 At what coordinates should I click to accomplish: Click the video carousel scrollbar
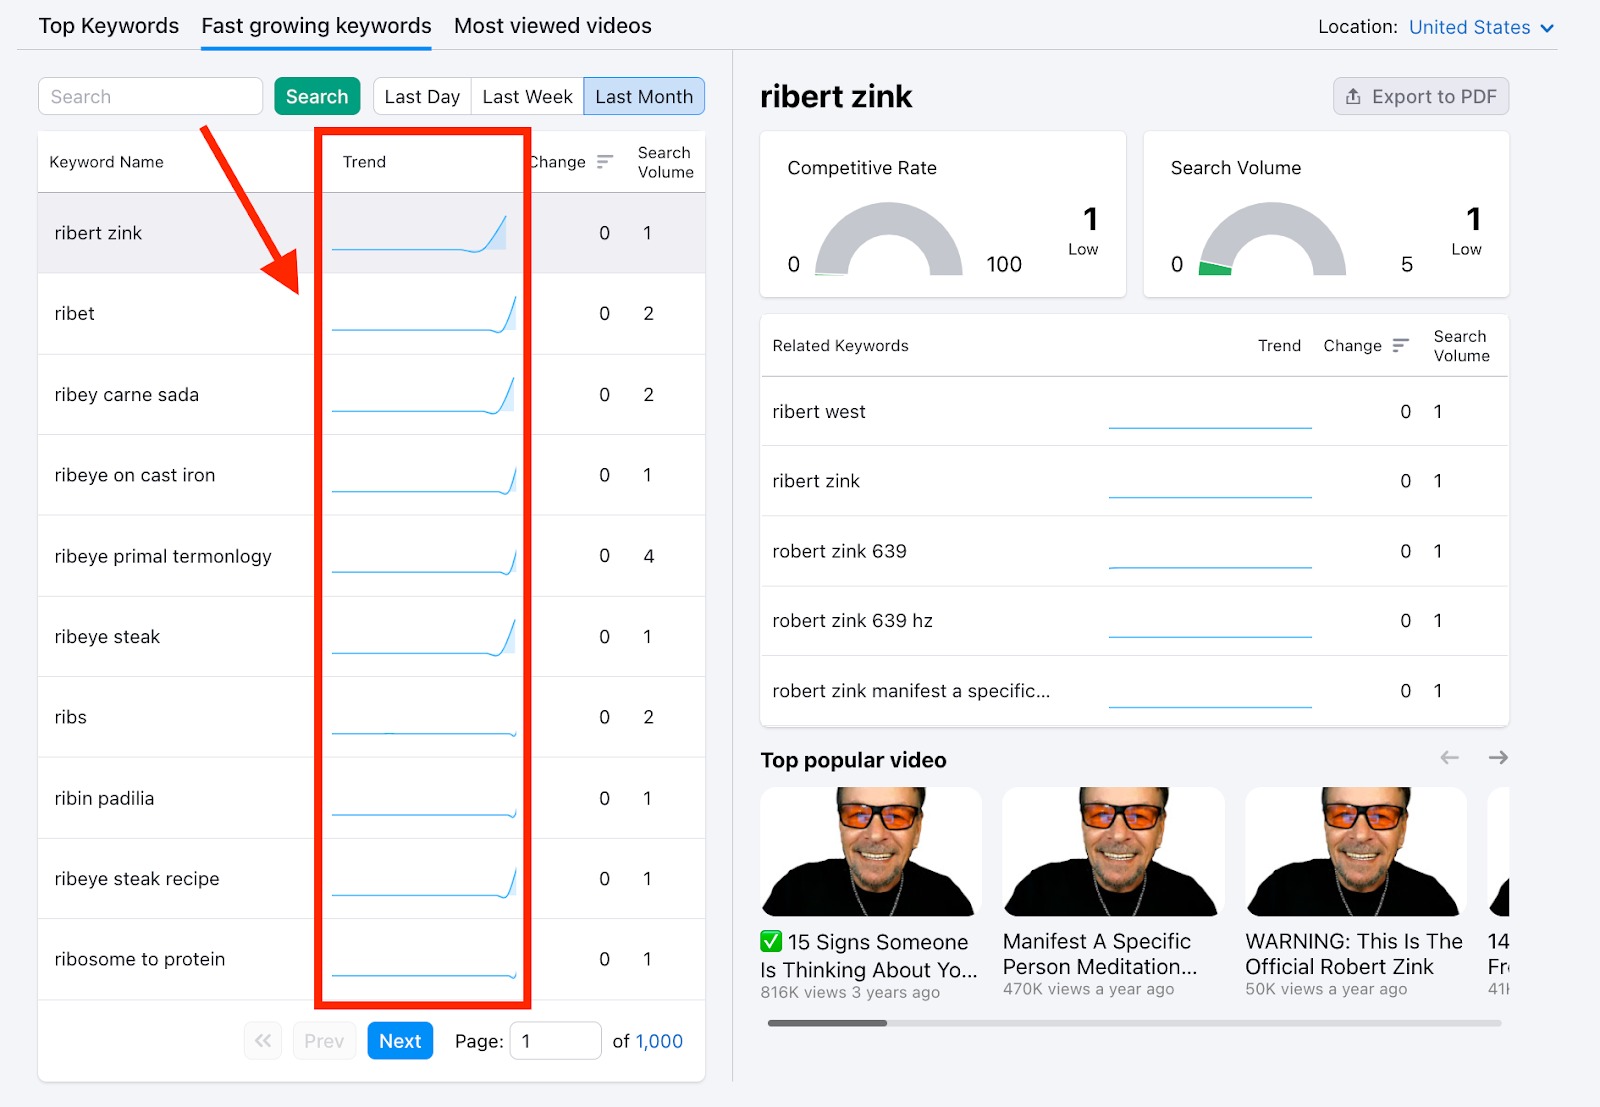[x=830, y=1022]
